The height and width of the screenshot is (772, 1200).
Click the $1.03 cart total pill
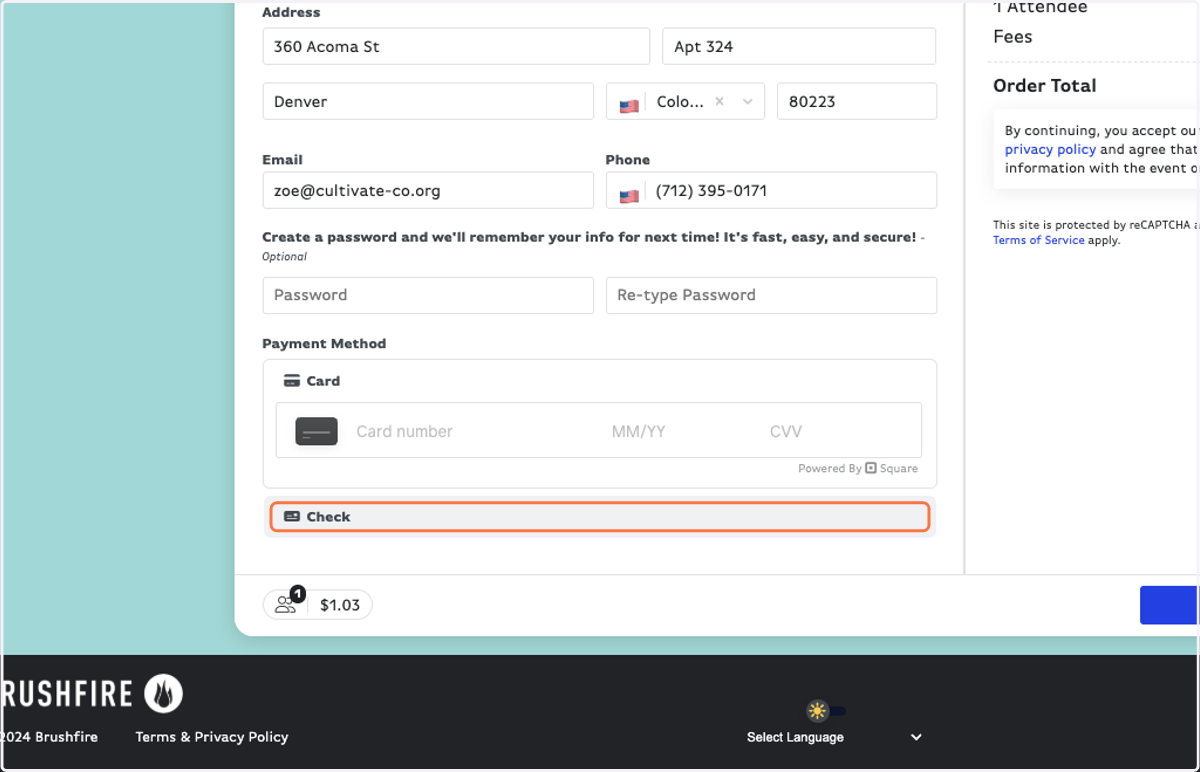point(318,605)
